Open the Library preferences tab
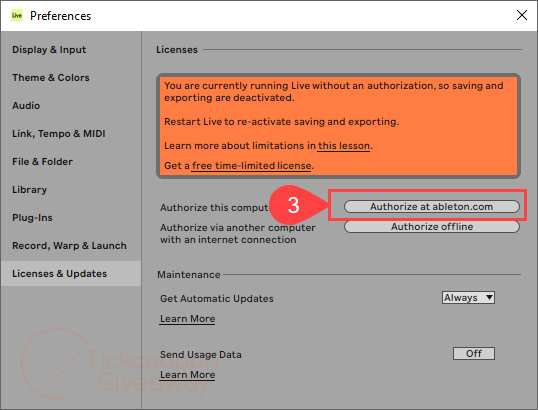Viewport: 538px width, 410px height. click(30, 190)
